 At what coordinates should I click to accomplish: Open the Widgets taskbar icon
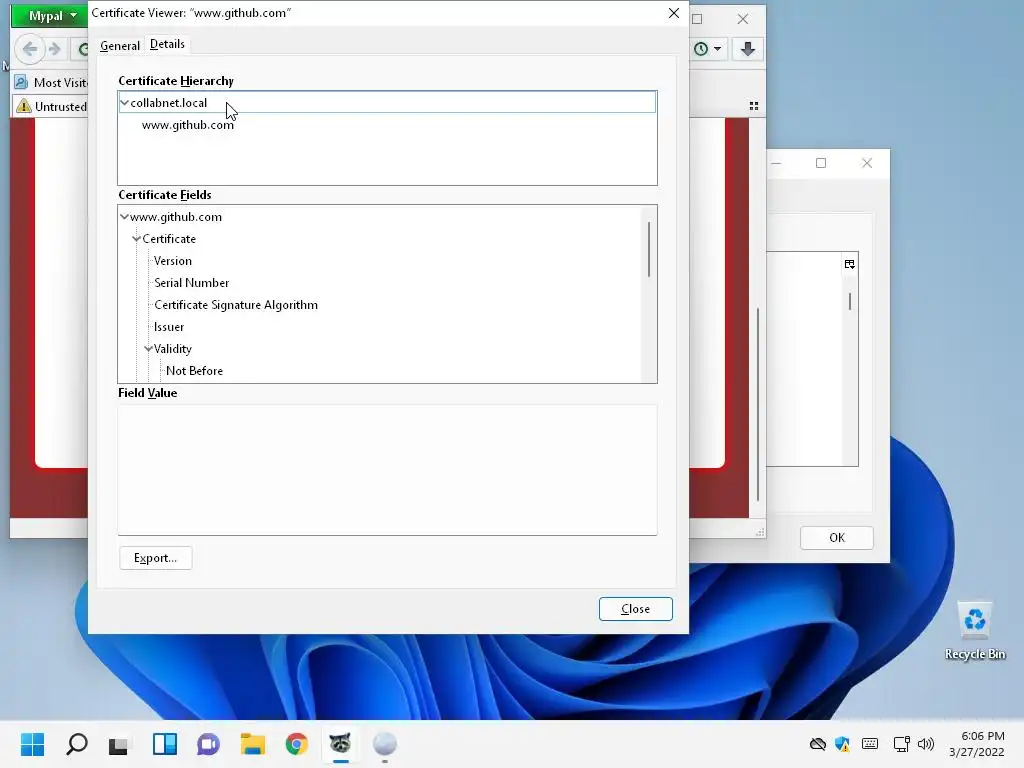click(165, 744)
